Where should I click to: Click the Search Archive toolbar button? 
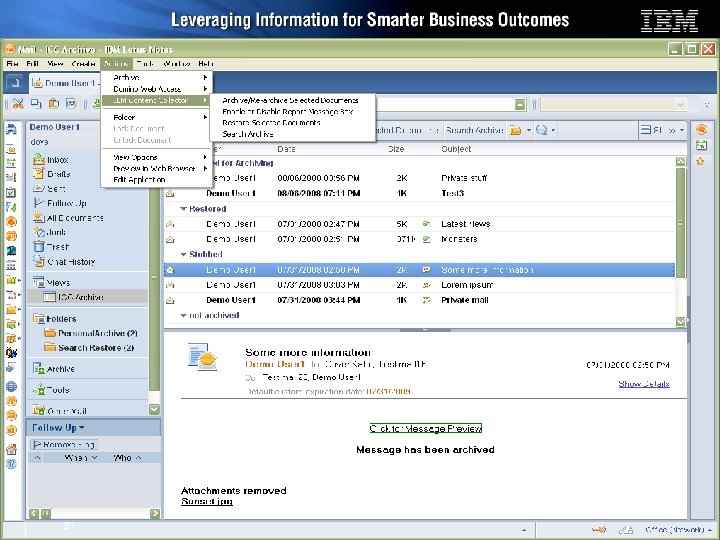[x=474, y=130]
